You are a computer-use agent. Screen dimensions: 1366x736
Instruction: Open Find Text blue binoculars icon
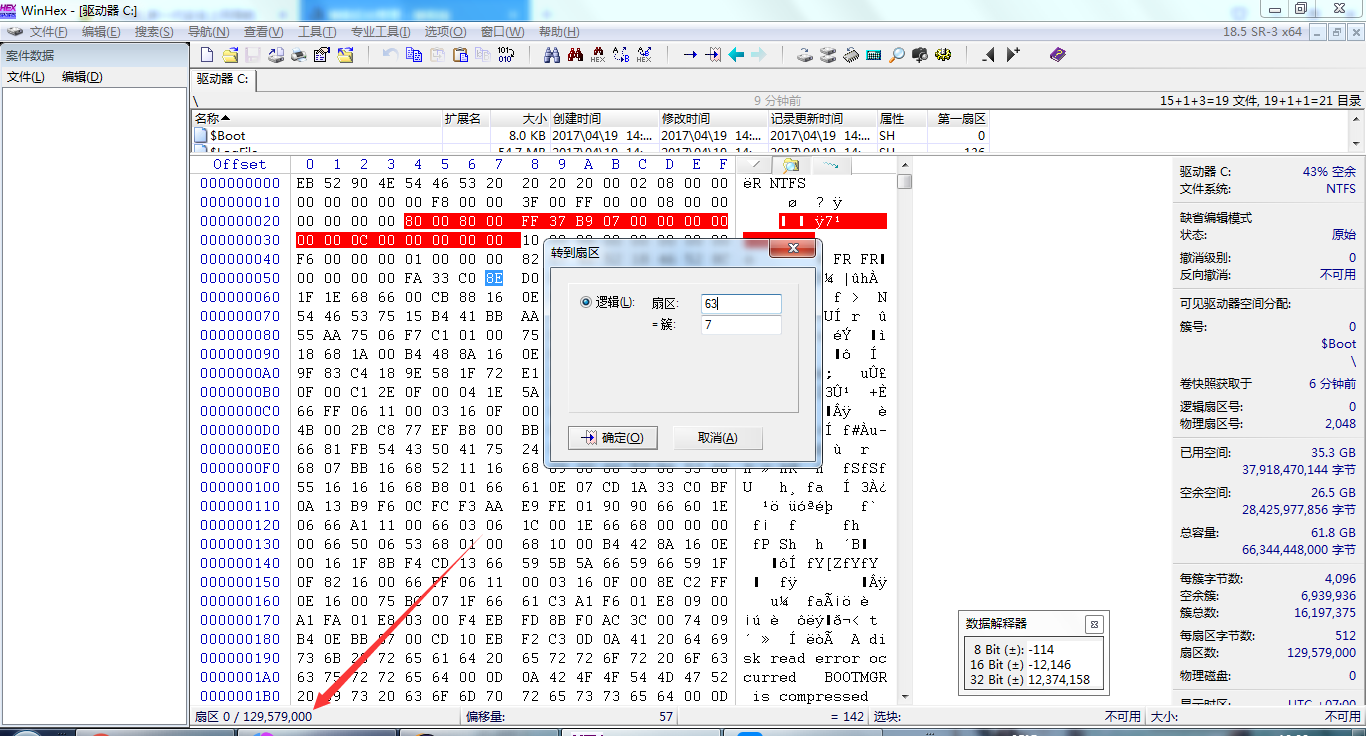tap(552, 55)
